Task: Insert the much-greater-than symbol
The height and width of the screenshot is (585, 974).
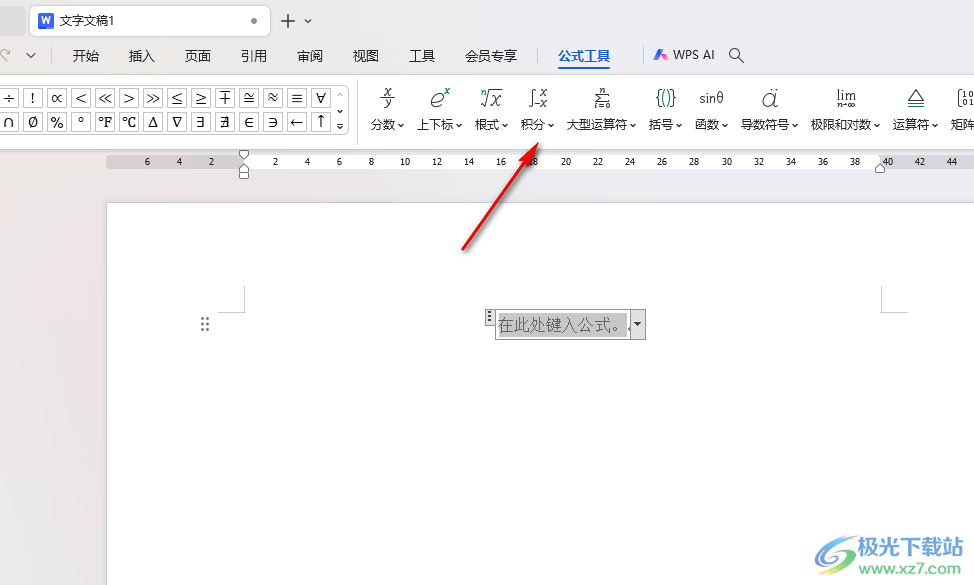Action: [x=153, y=98]
